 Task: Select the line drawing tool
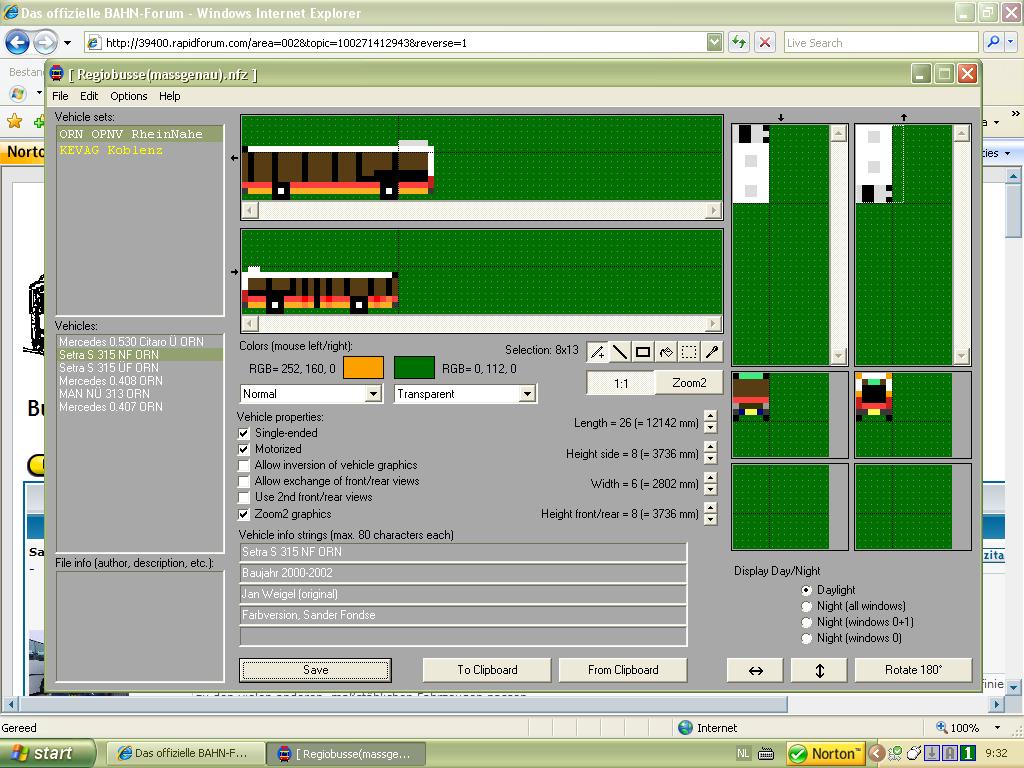620,353
